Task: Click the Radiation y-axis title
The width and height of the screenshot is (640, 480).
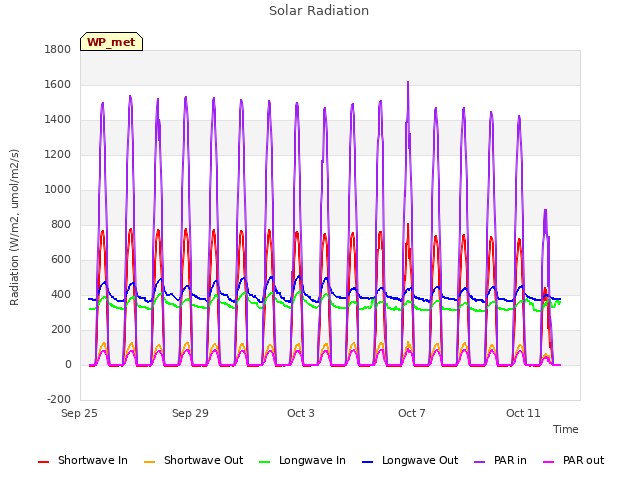Action: [x=14, y=227]
